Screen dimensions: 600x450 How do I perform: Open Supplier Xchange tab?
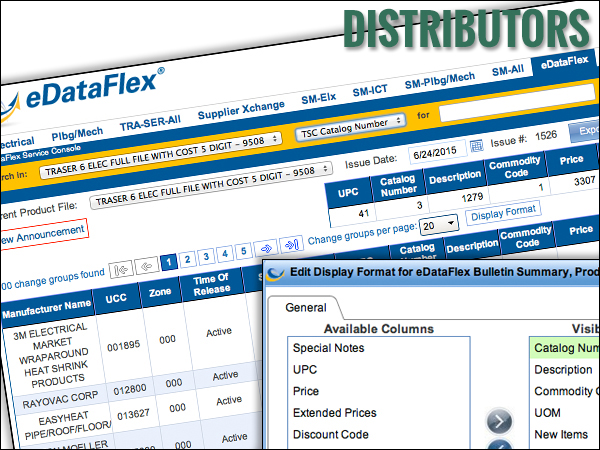coord(241,110)
